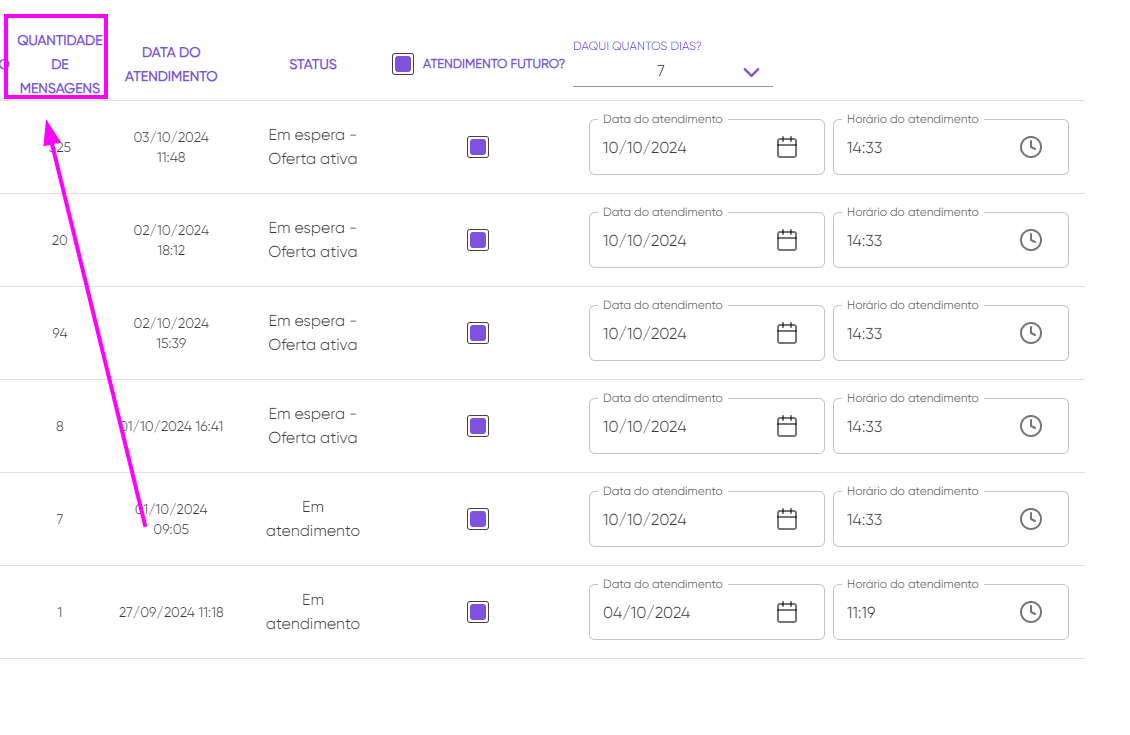
Task: Select status cell in 02/10/2024 15:39 row
Action: 313,333
